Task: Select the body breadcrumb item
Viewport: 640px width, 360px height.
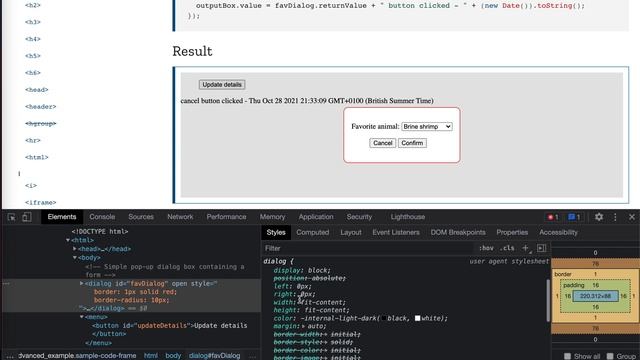Action: pyautogui.click(x=173, y=356)
